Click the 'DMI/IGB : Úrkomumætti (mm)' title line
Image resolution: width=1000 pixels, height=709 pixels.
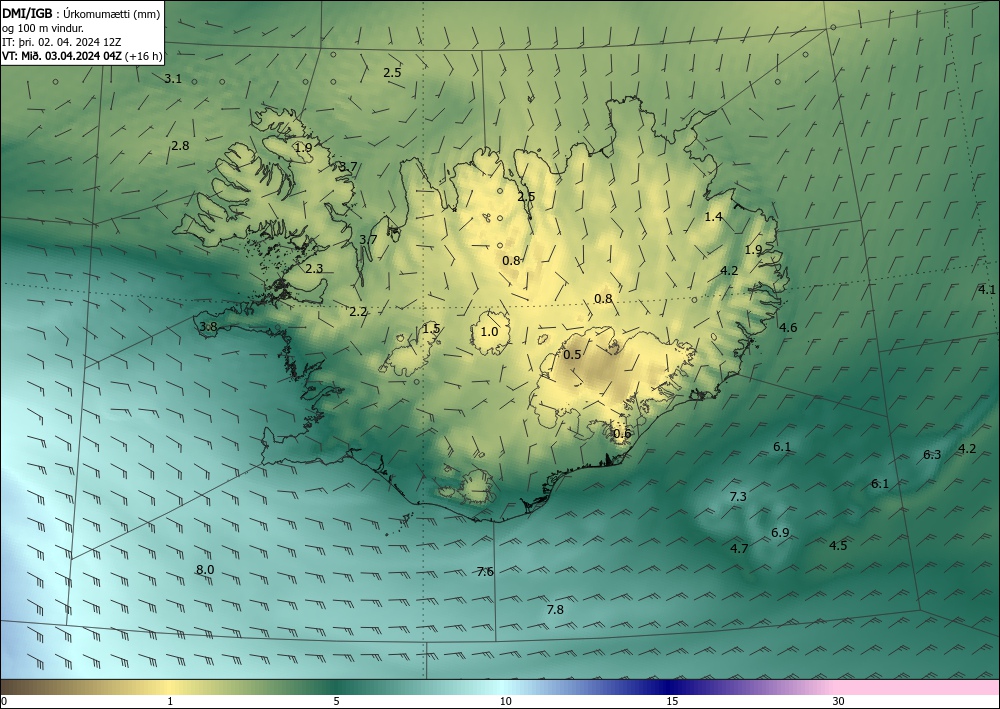pyautogui.click(x=81, y=14)
